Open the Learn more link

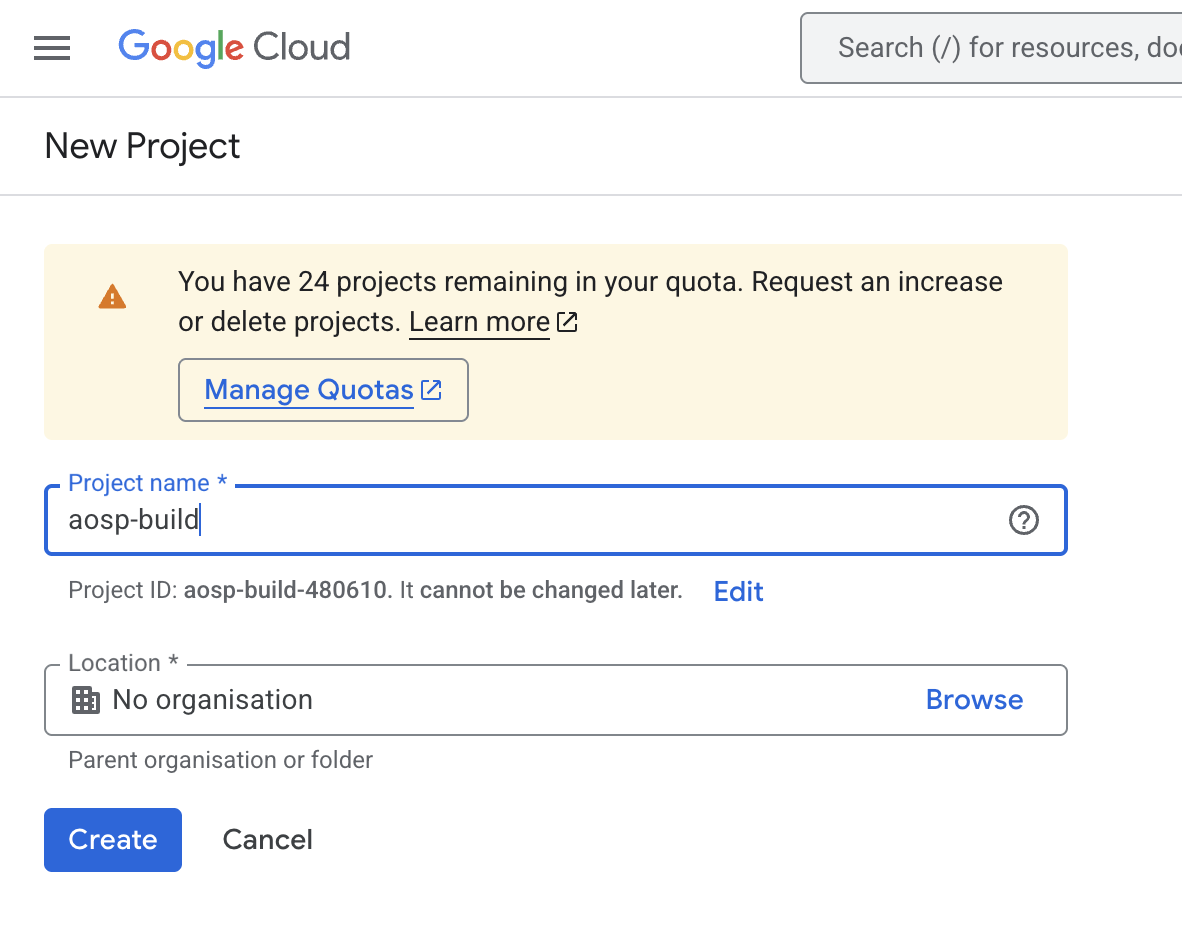tap(479, 323)
